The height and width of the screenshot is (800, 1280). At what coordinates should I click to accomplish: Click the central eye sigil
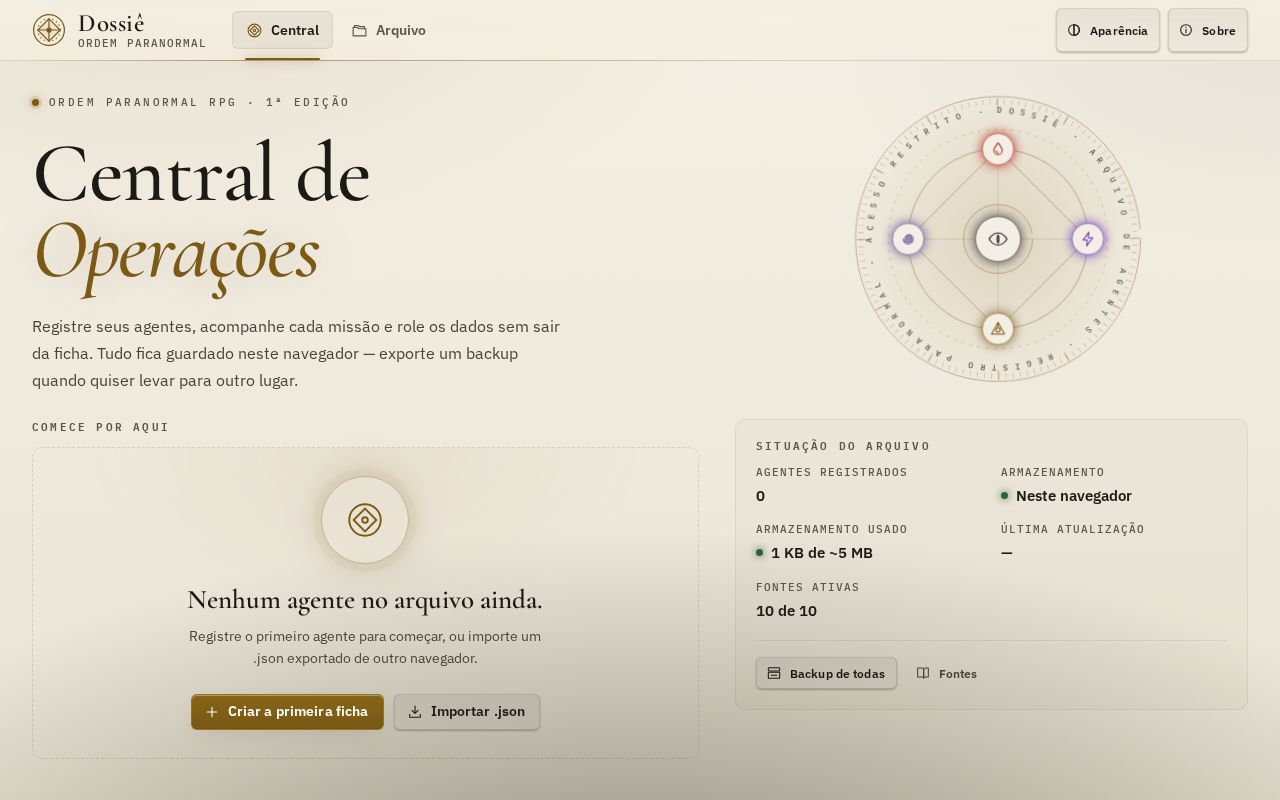(998, 239)
